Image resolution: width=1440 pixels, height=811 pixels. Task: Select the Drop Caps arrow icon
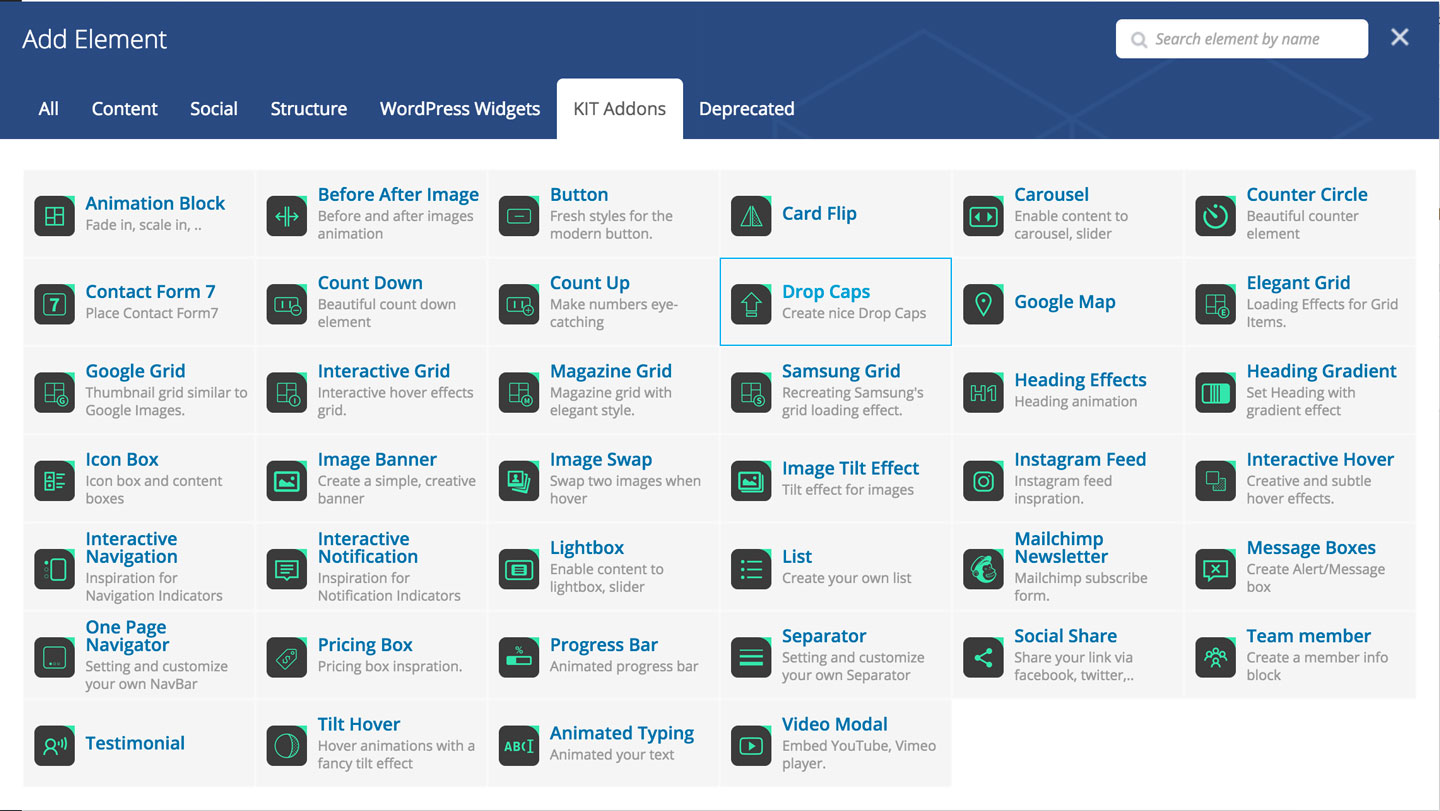point(750,304)
